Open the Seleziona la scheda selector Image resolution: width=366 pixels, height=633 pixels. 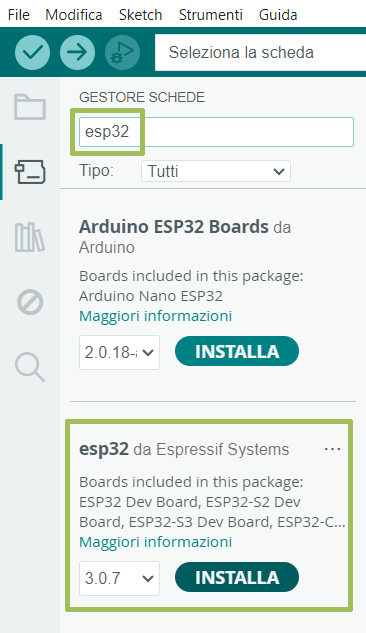click(260, 52)
